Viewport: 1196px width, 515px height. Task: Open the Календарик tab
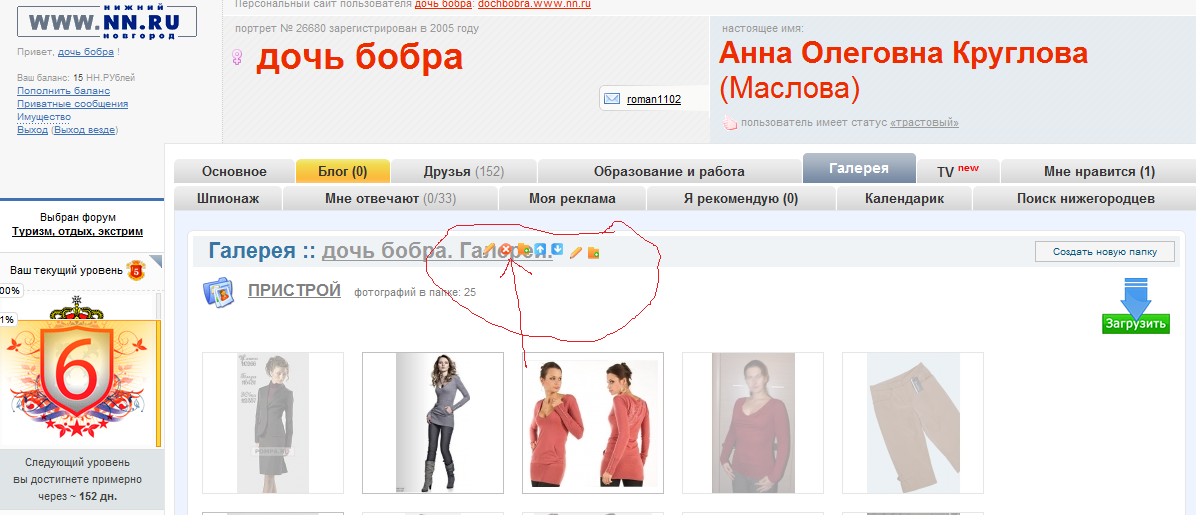pos(904,198)
